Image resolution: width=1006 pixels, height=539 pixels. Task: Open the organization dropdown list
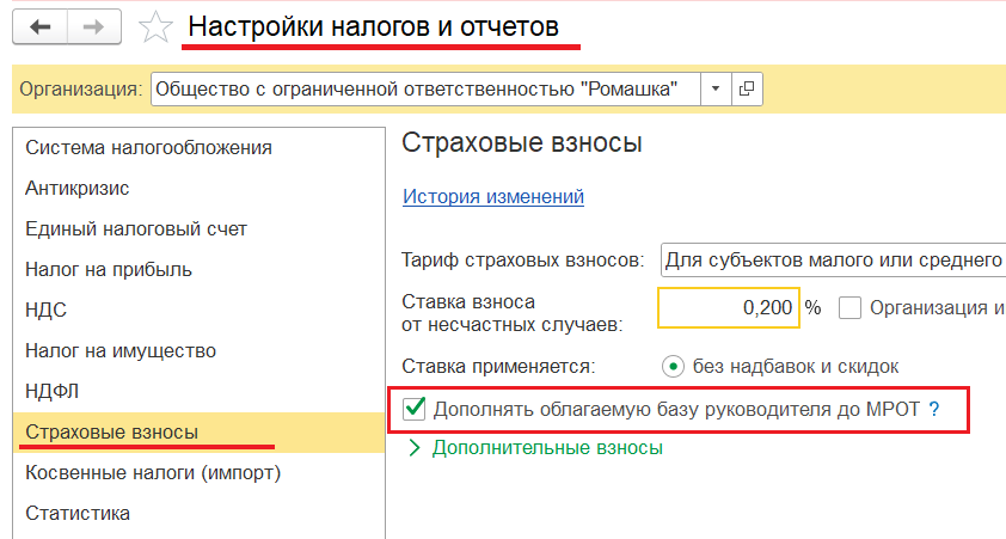[x=715, y=89]
